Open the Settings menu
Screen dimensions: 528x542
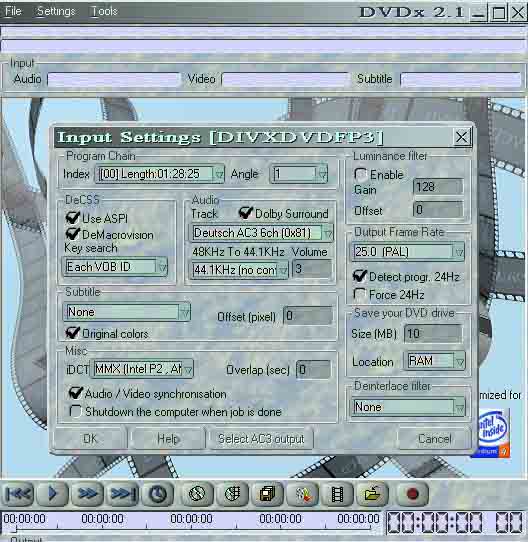tap(56, 11)
